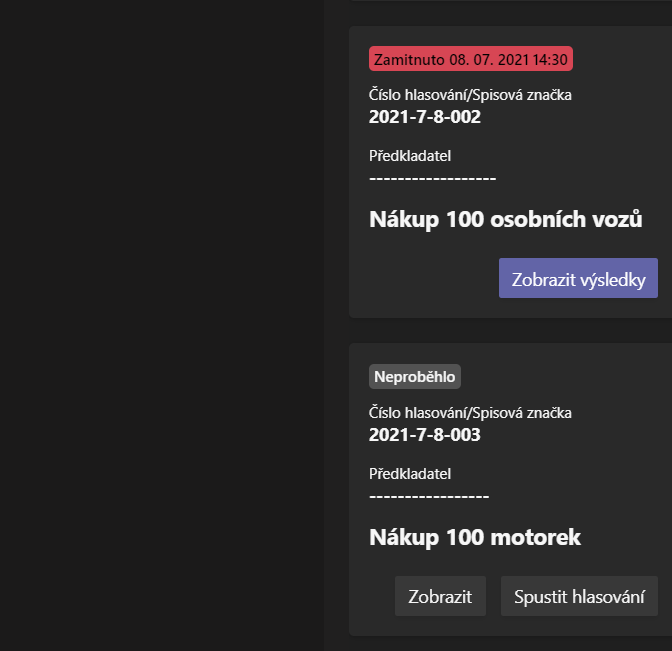Select the vote number 2021-7-8-003
The height and width of the screenshot is (651, 672).
point(425,435)
